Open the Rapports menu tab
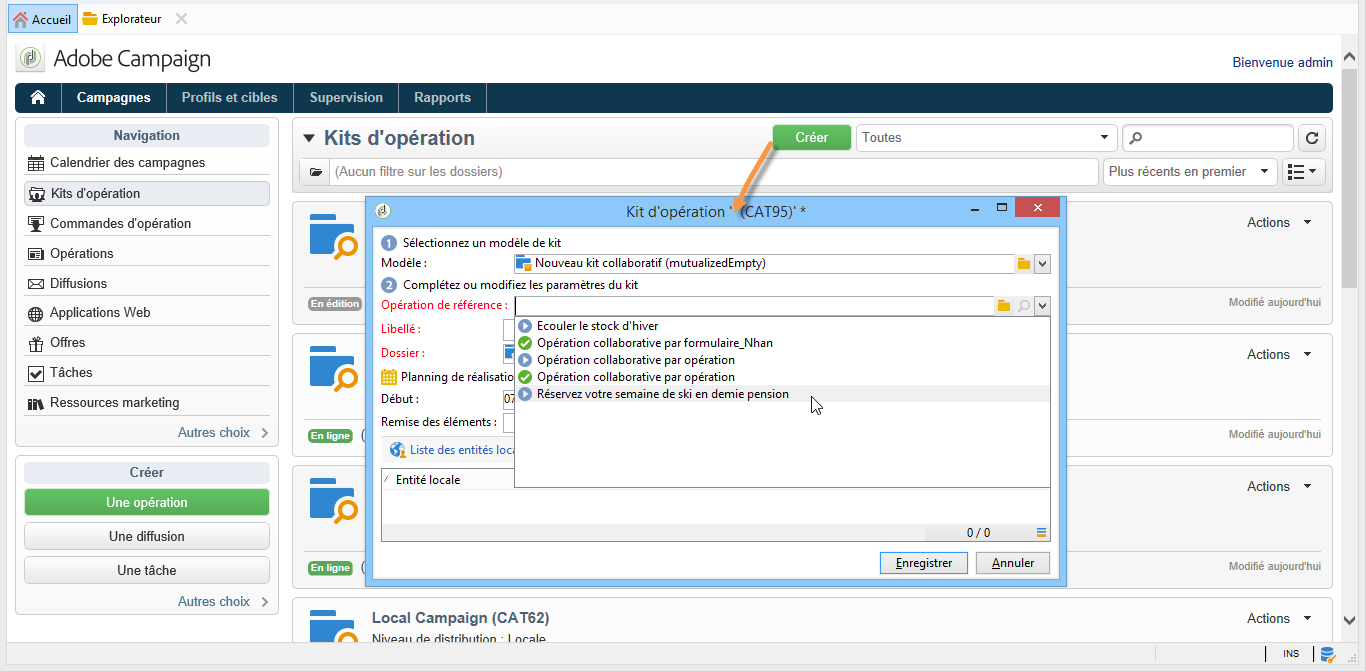Screen dimensions: 1366x672 pyautogui.click(x=443, y=97)
